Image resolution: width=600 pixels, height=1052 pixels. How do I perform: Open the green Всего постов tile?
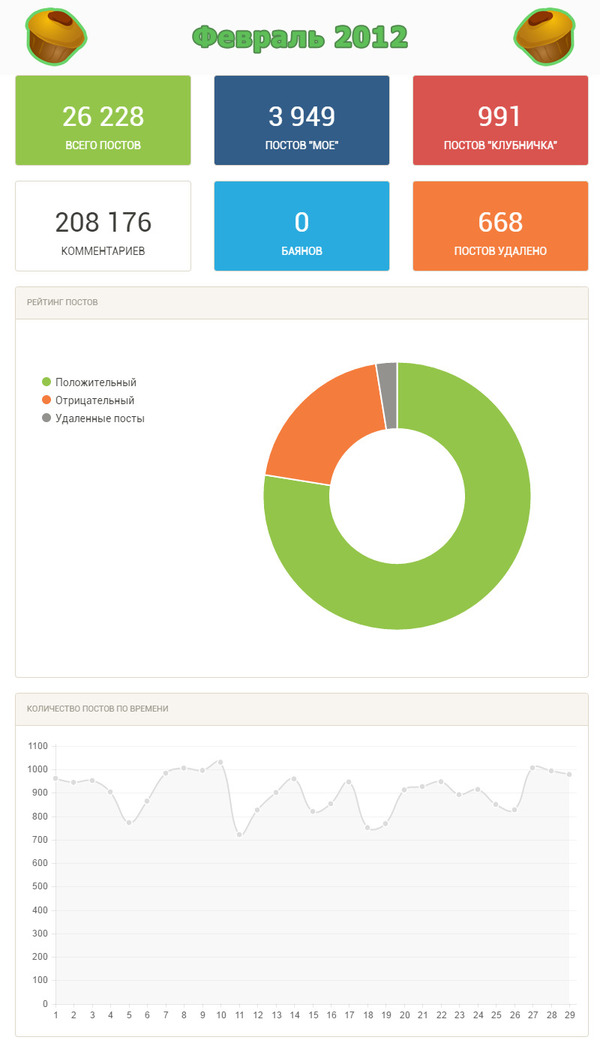pyautogui.click(x=102, y=120)
